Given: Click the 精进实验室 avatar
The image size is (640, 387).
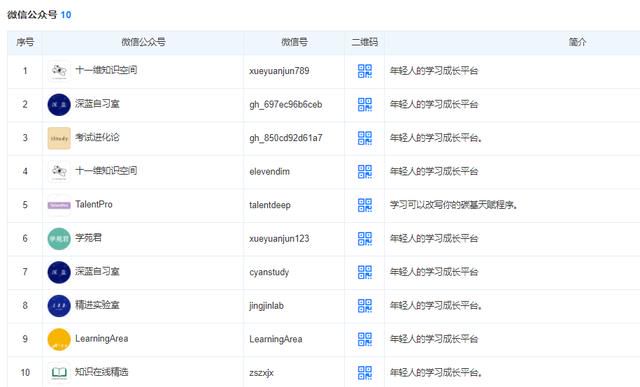Looking at the screenshot, I should click(x=59, y=305).
